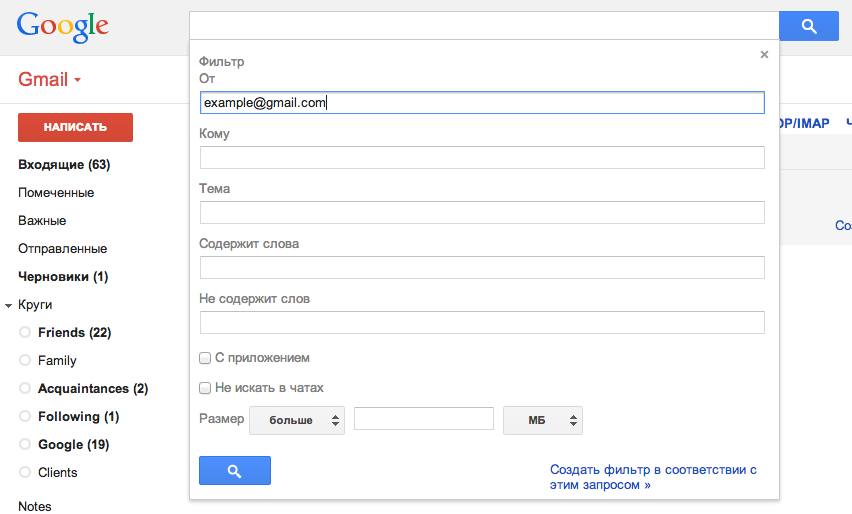
Task: Click the blue filter search button
Action: [235, 471]
